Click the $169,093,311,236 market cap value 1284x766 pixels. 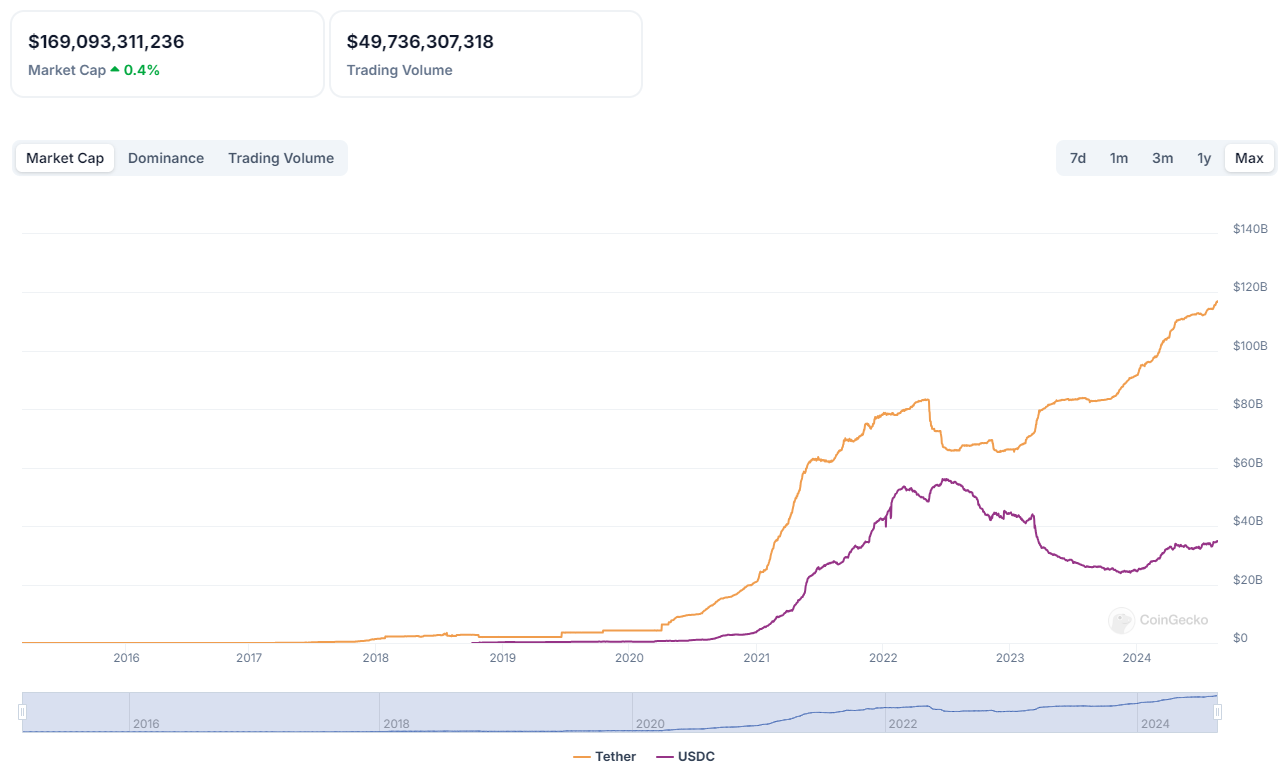point(106,42)
